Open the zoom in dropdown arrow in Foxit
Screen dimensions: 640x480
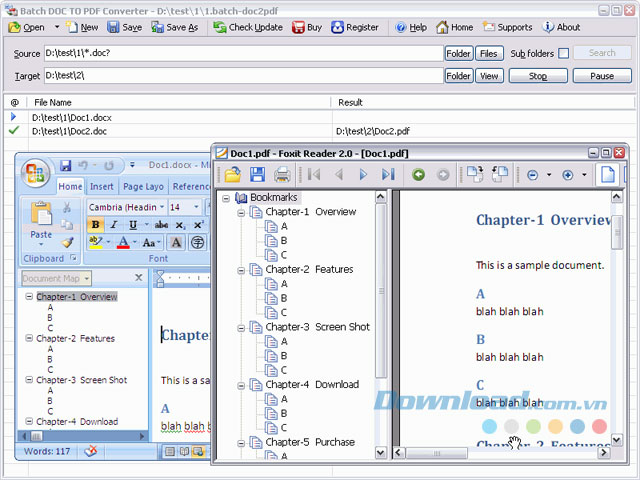click(584, 175)
